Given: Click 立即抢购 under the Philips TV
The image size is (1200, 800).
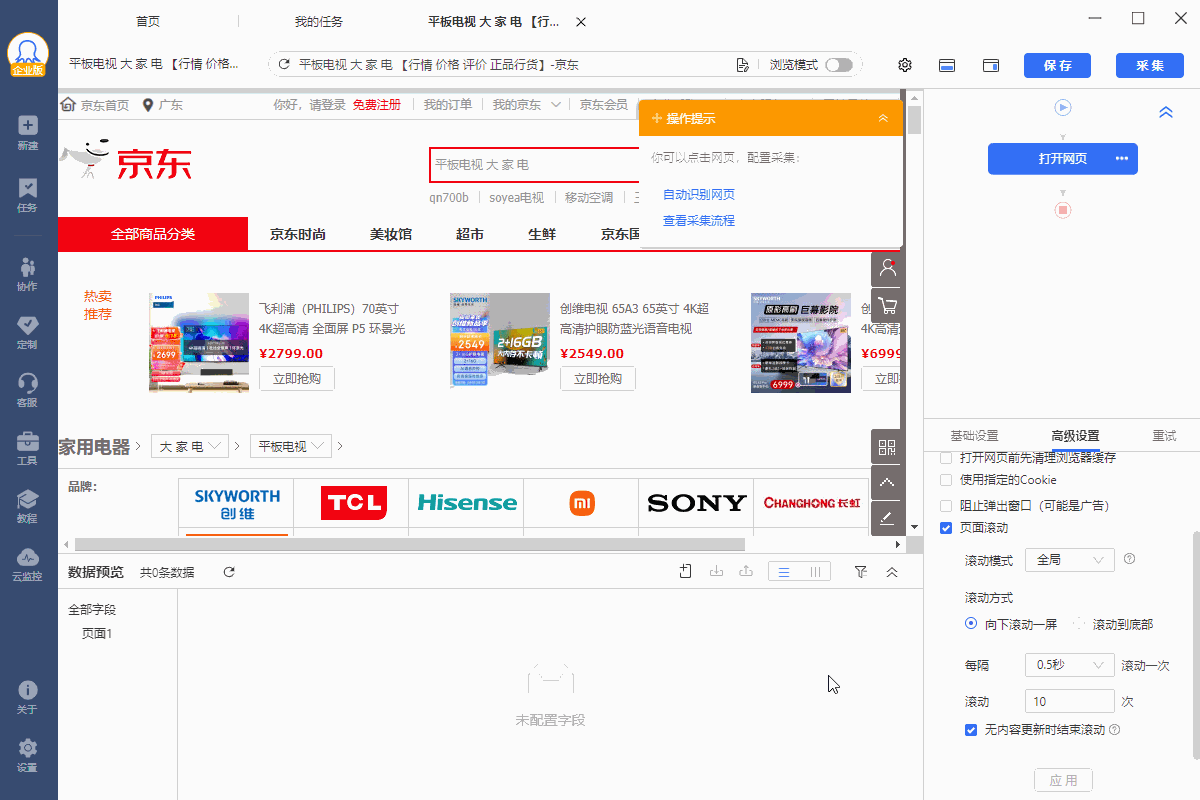Looking at the screenshot, I should tap(297, 379).
